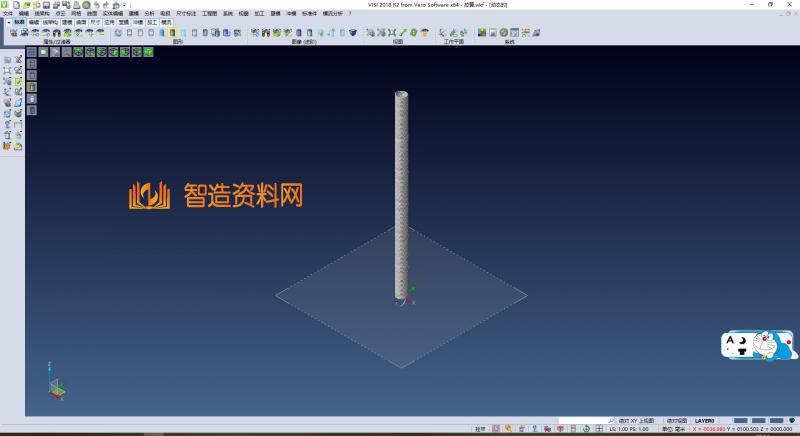Click the striped list icon atop viewport toolbar
The width and height of the screenshot is (800, 436).
coord(32,52)
